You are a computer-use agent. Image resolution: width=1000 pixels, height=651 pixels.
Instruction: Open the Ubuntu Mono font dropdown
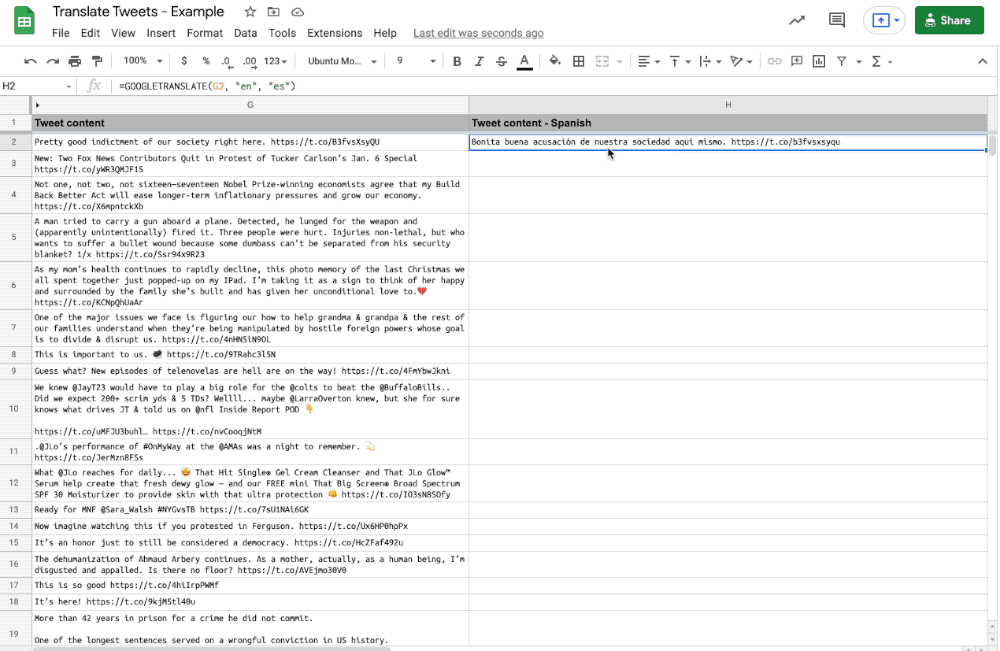click(x=342, y=61)
